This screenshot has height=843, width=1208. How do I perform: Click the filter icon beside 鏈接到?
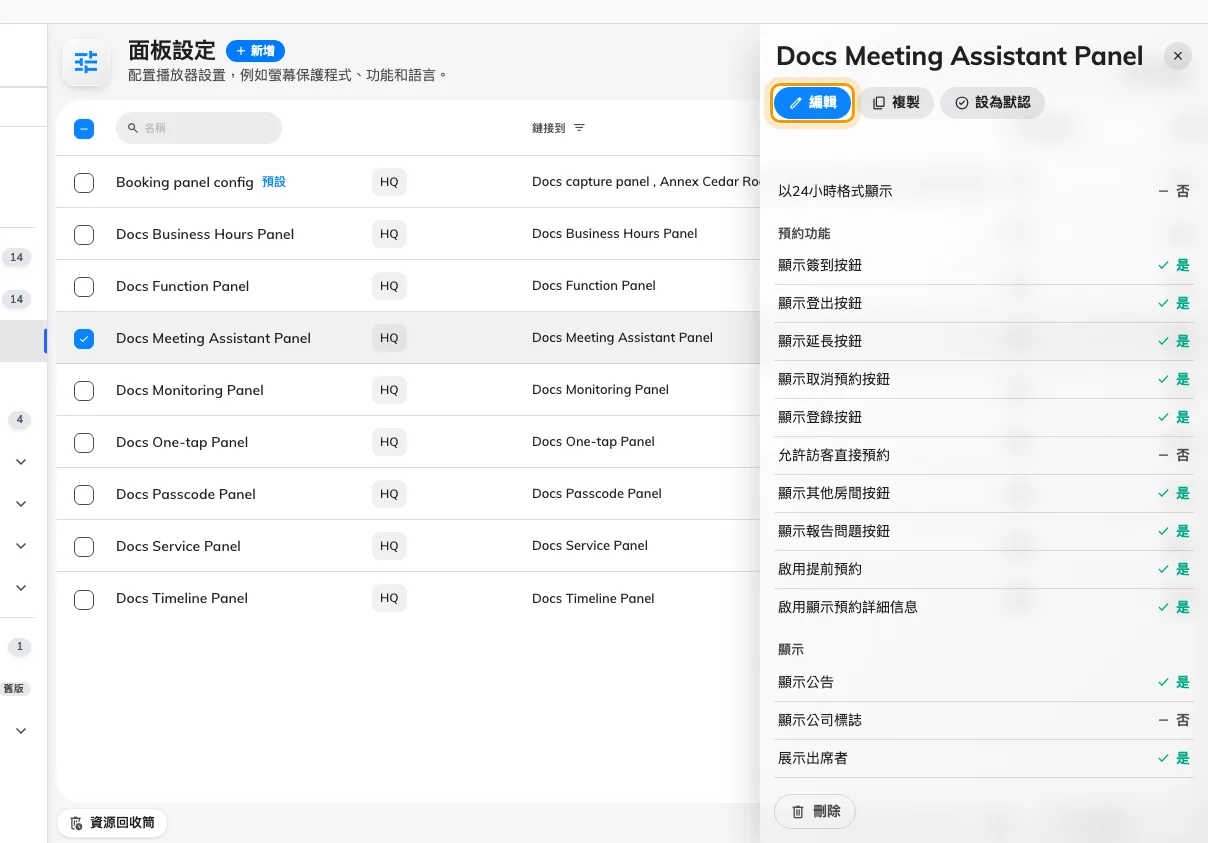(x=579, y=128)
